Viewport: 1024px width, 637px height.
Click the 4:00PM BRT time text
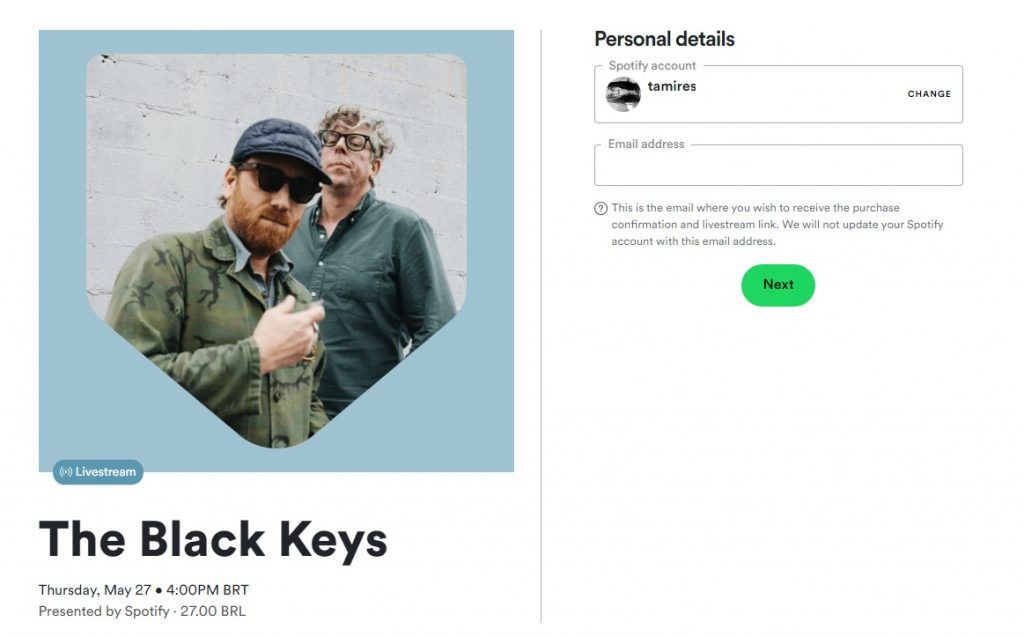click(207, 590)
